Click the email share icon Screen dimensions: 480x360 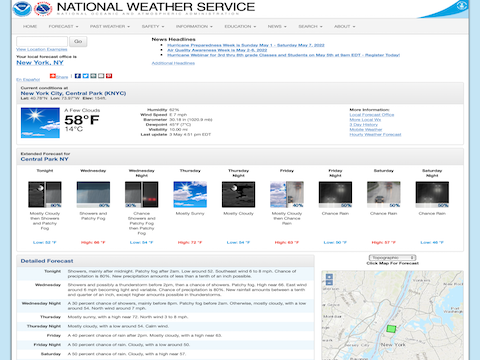(101, 76)
